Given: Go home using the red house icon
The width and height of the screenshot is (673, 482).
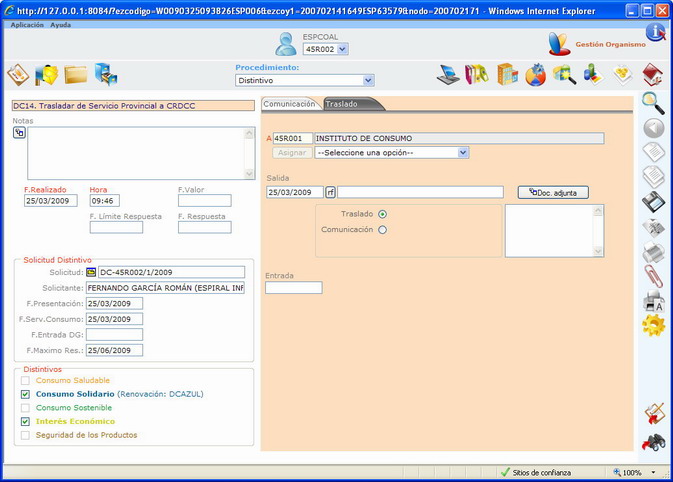Looking at the screenshot, I should click(x=653, y=75).
